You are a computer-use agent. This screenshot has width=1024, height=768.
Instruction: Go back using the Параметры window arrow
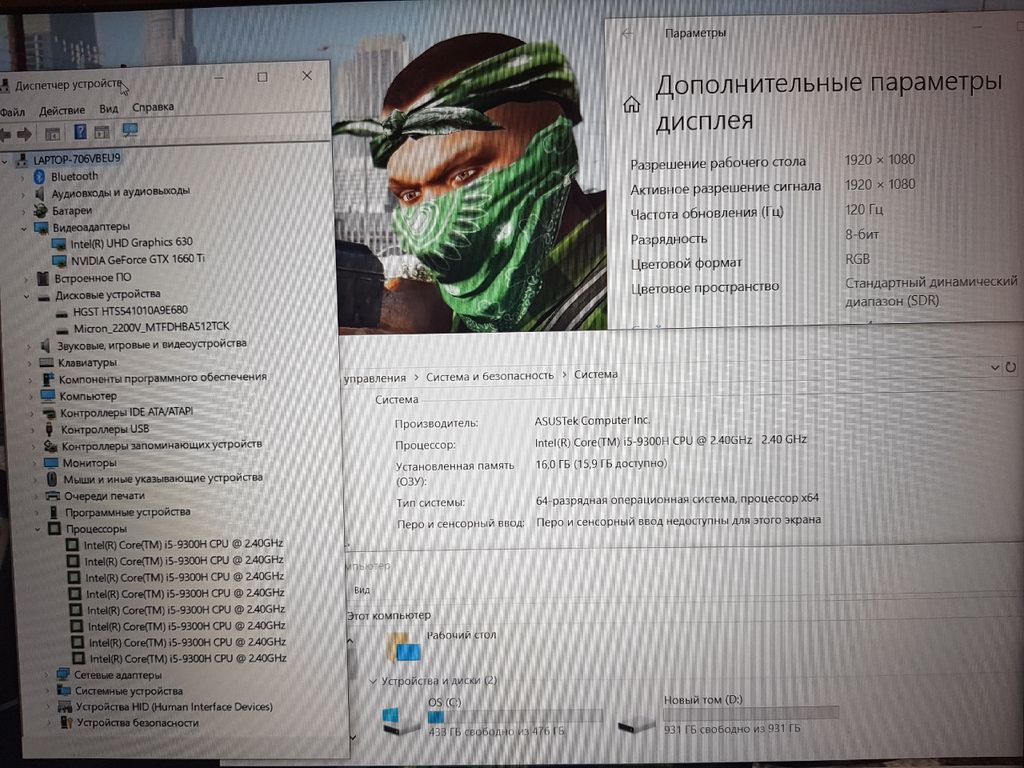(628, 33)
